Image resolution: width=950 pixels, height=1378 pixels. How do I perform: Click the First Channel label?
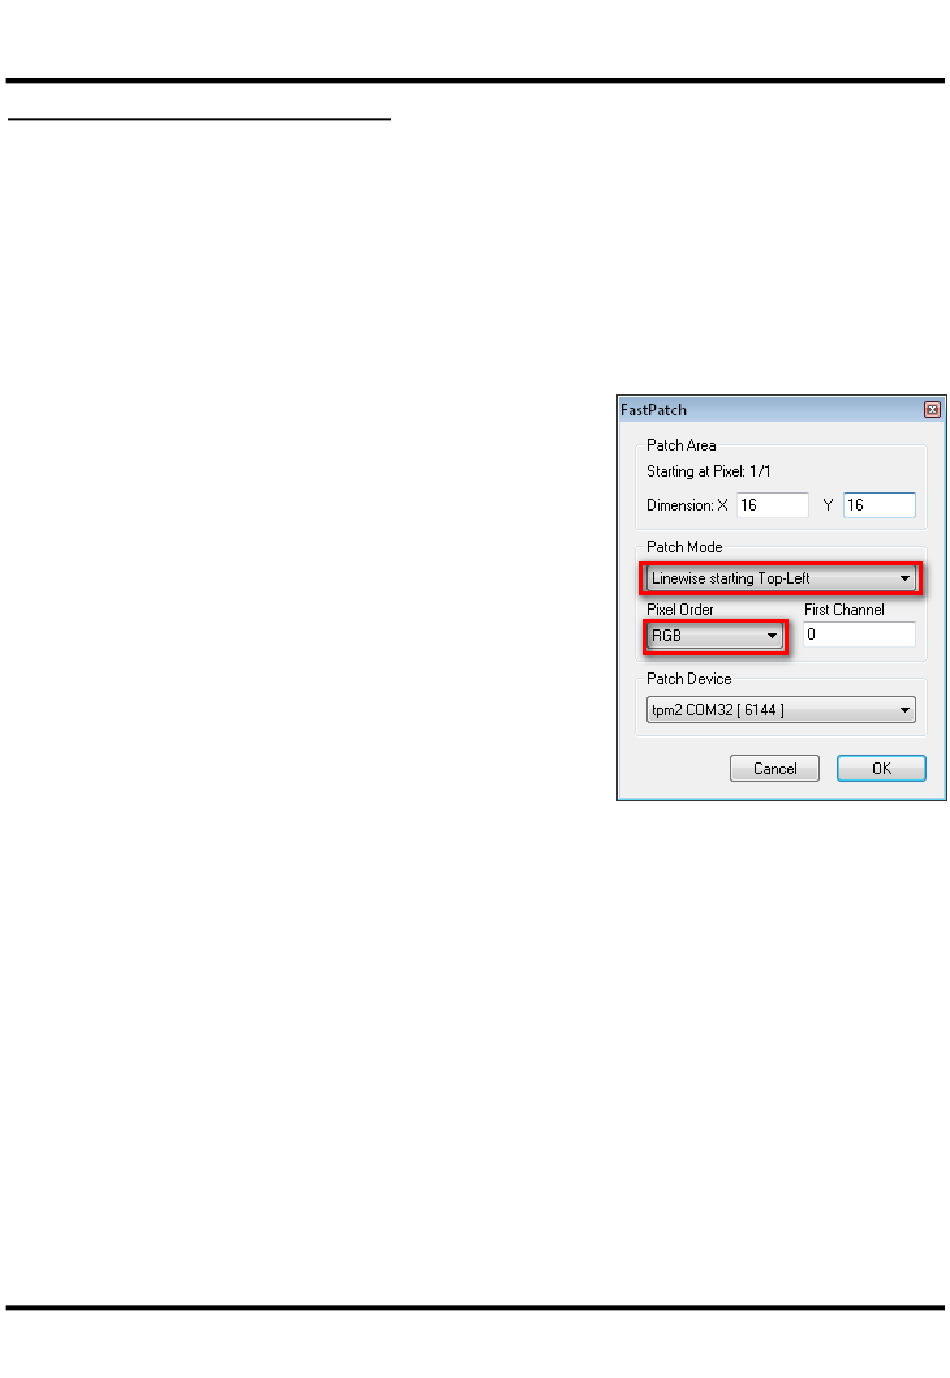click(x=844, y=609)
